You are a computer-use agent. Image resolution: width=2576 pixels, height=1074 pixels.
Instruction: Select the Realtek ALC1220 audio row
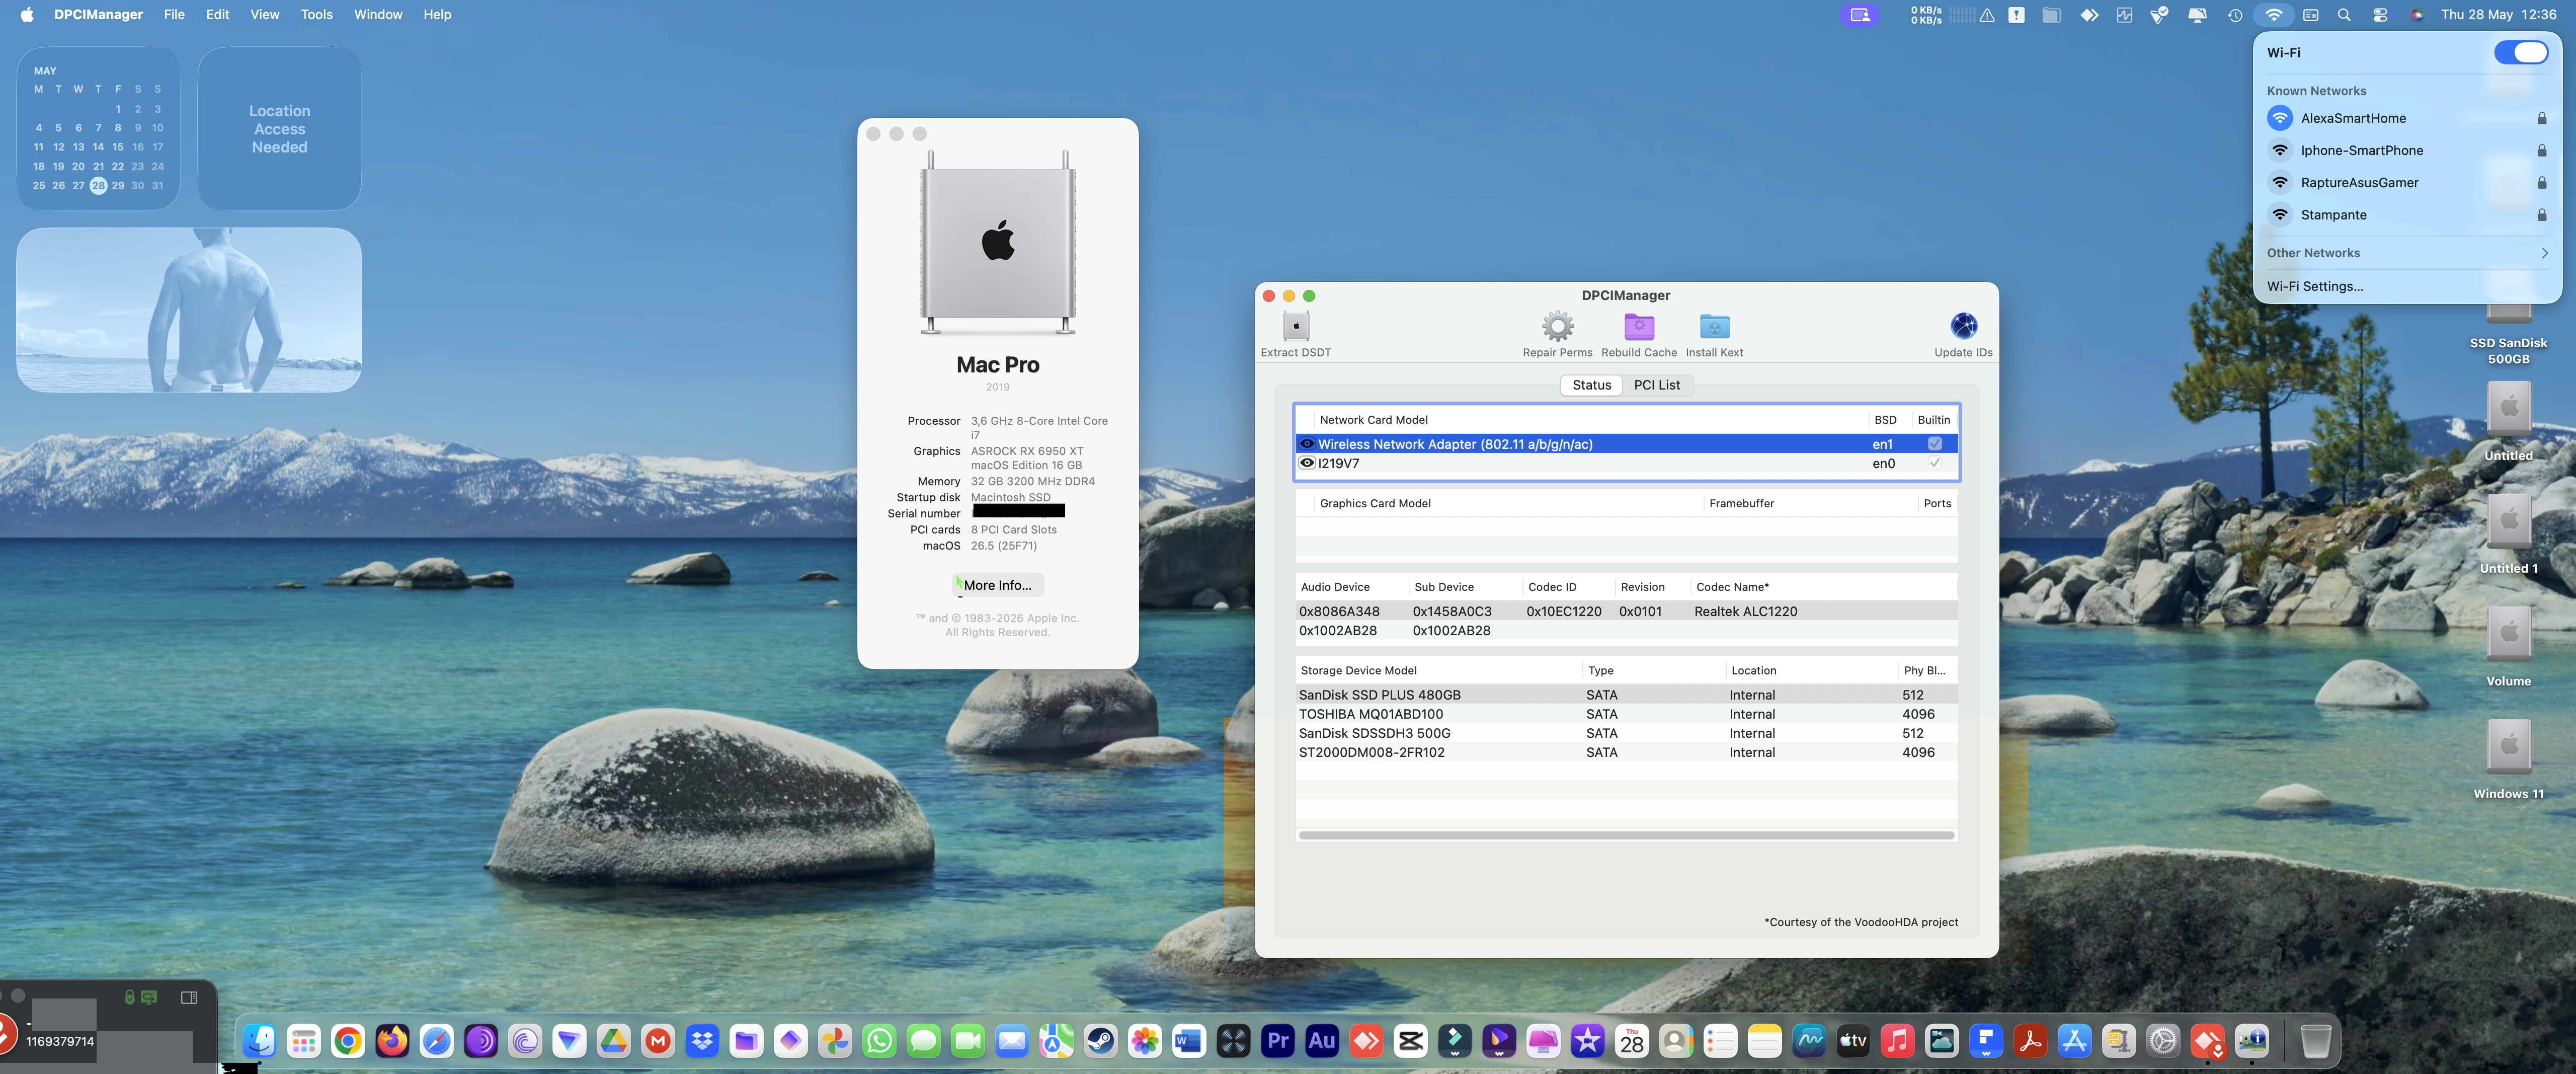(1626, 611)
